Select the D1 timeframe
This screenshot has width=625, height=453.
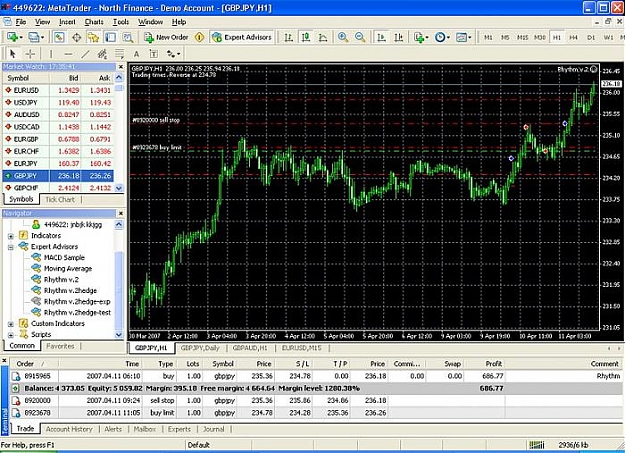coord(591,37)
